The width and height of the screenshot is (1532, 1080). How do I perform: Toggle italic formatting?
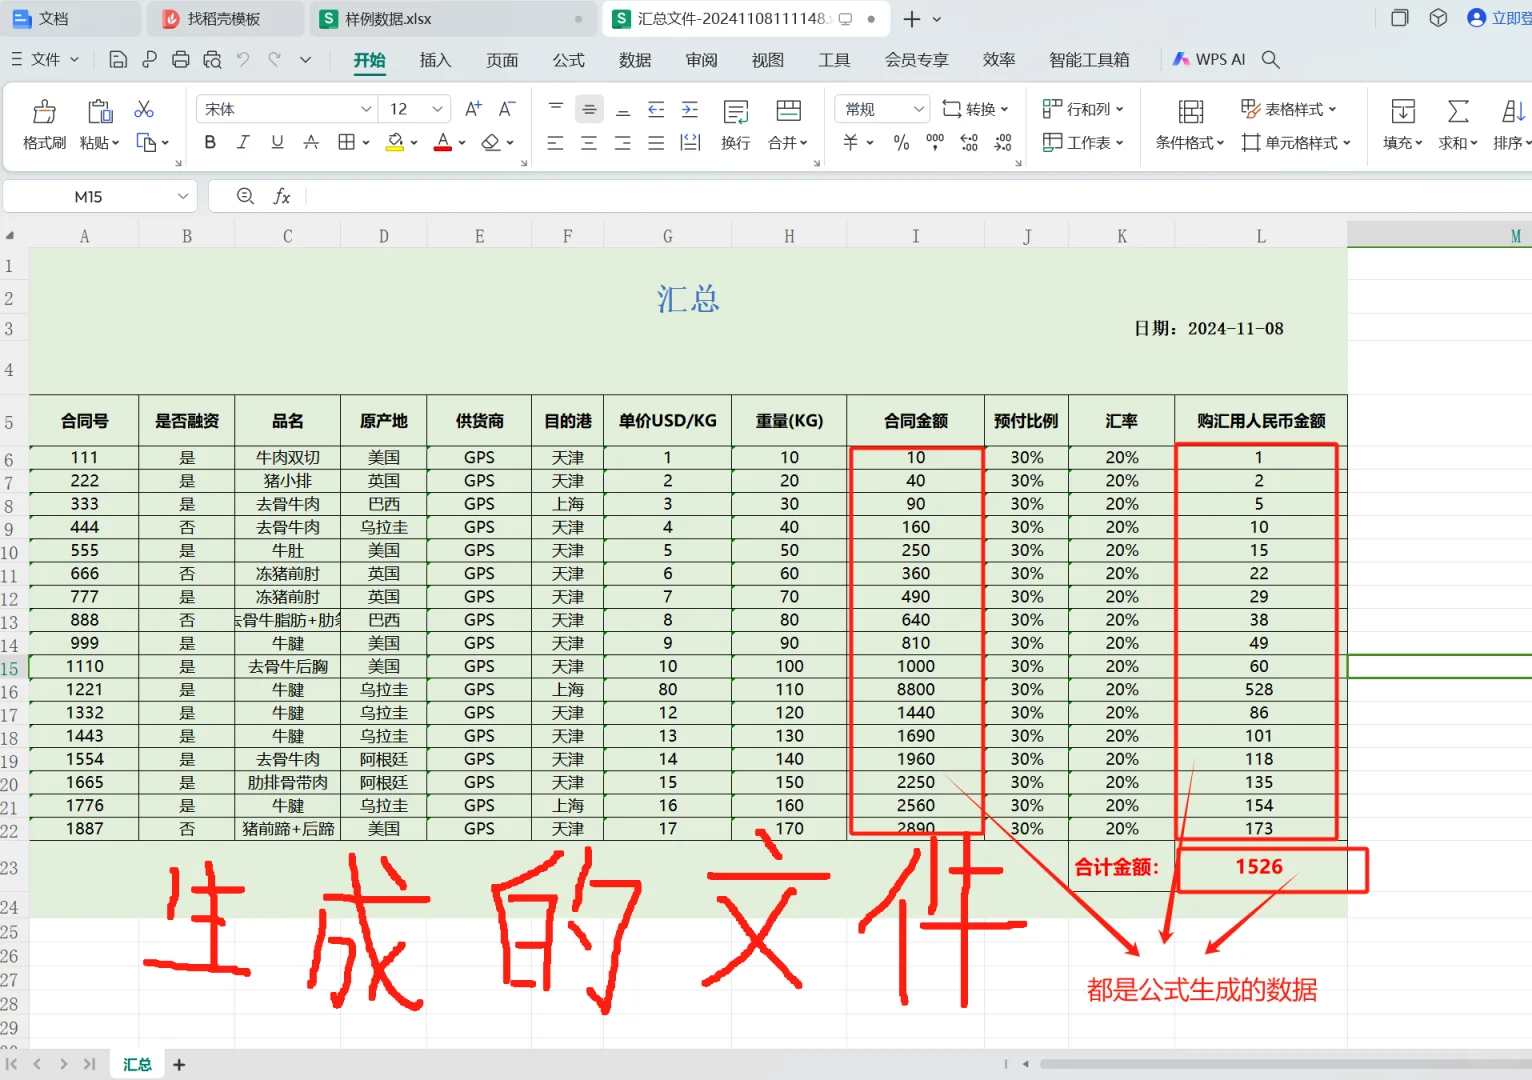coord(243,142)
